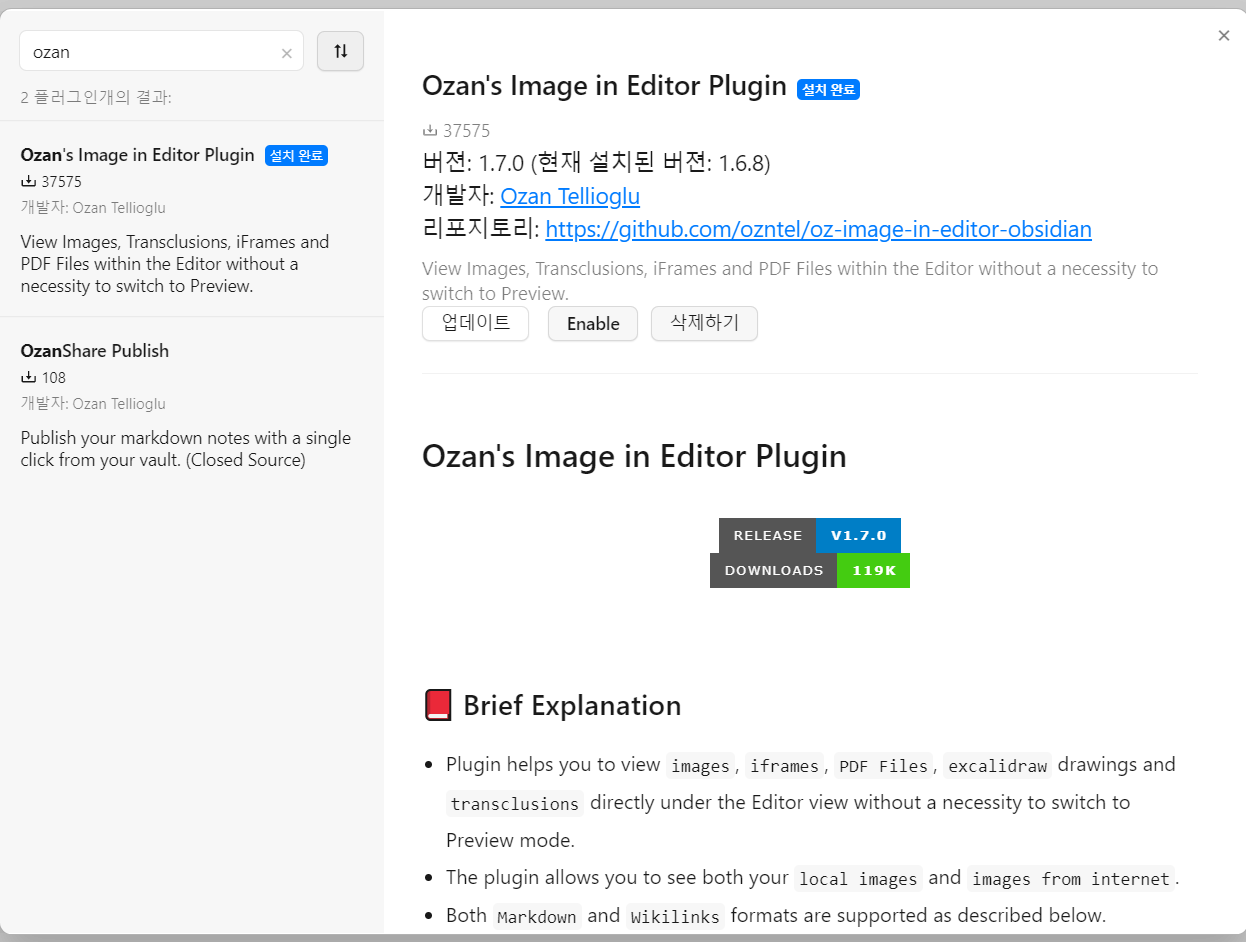Click the plugin search input field
This screenshot has height=942, width=1246.
(x=161, y=51)
